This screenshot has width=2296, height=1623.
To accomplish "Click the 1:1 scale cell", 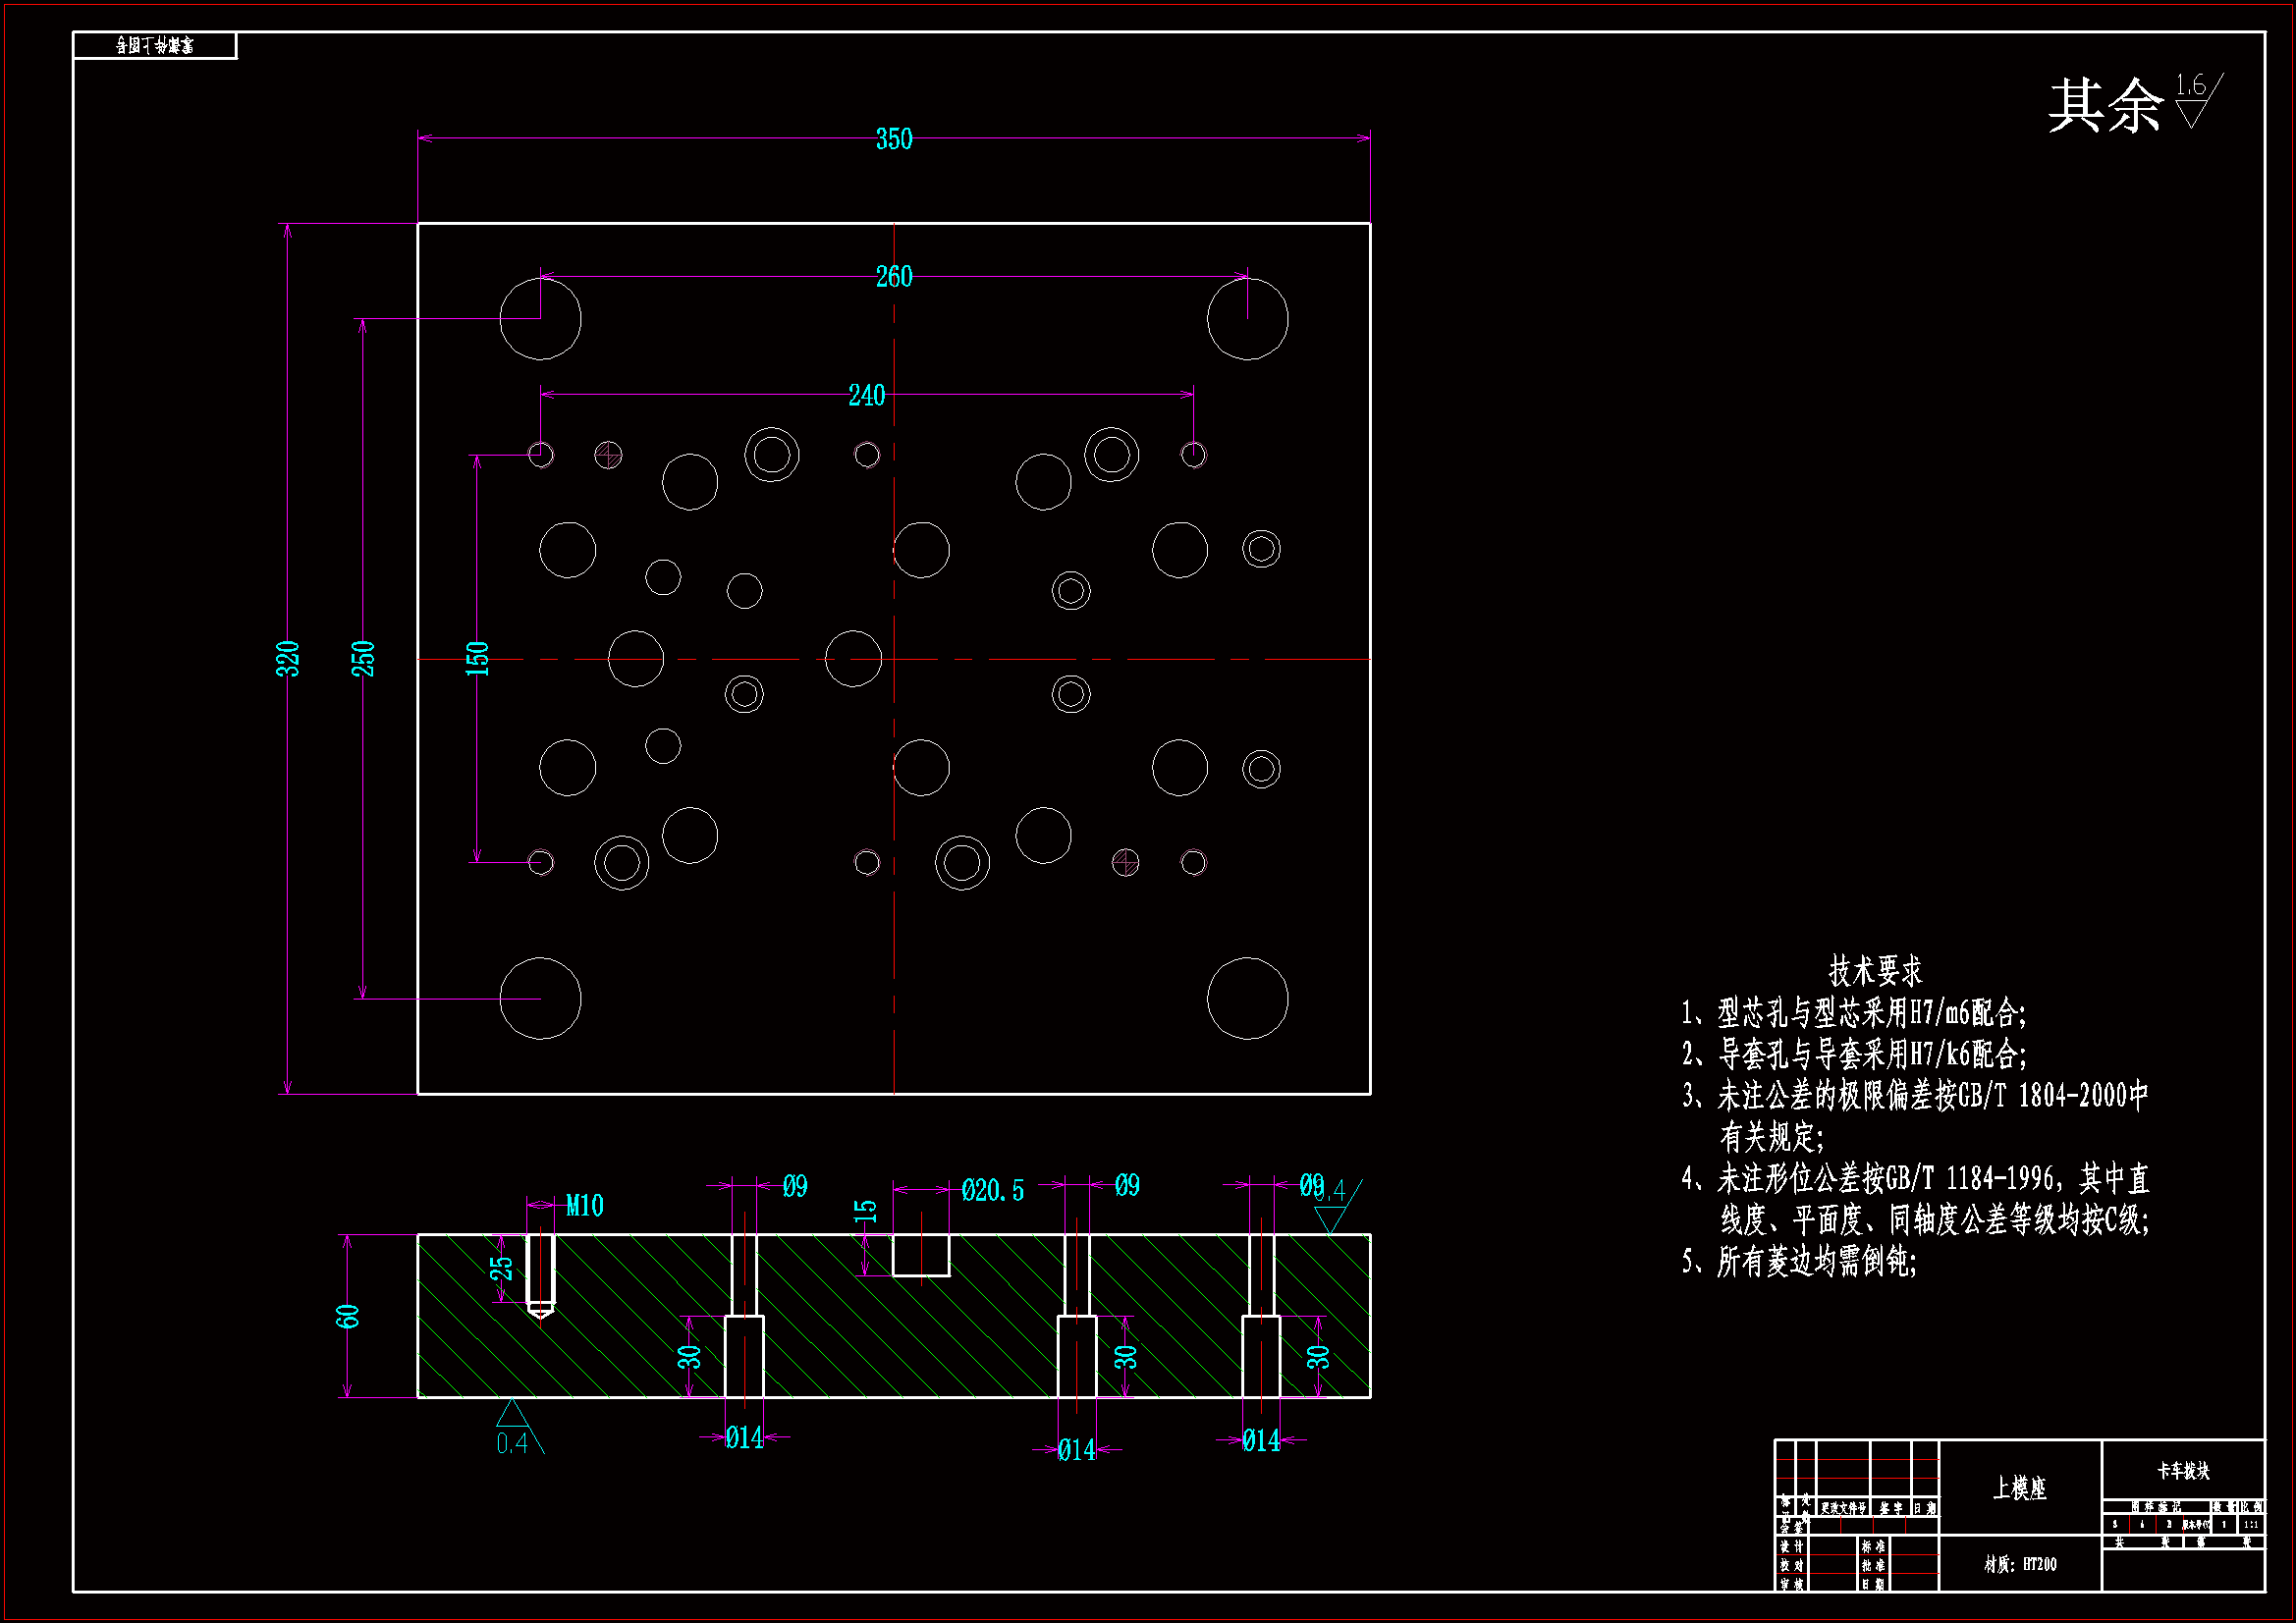I will [2250, 1525].
